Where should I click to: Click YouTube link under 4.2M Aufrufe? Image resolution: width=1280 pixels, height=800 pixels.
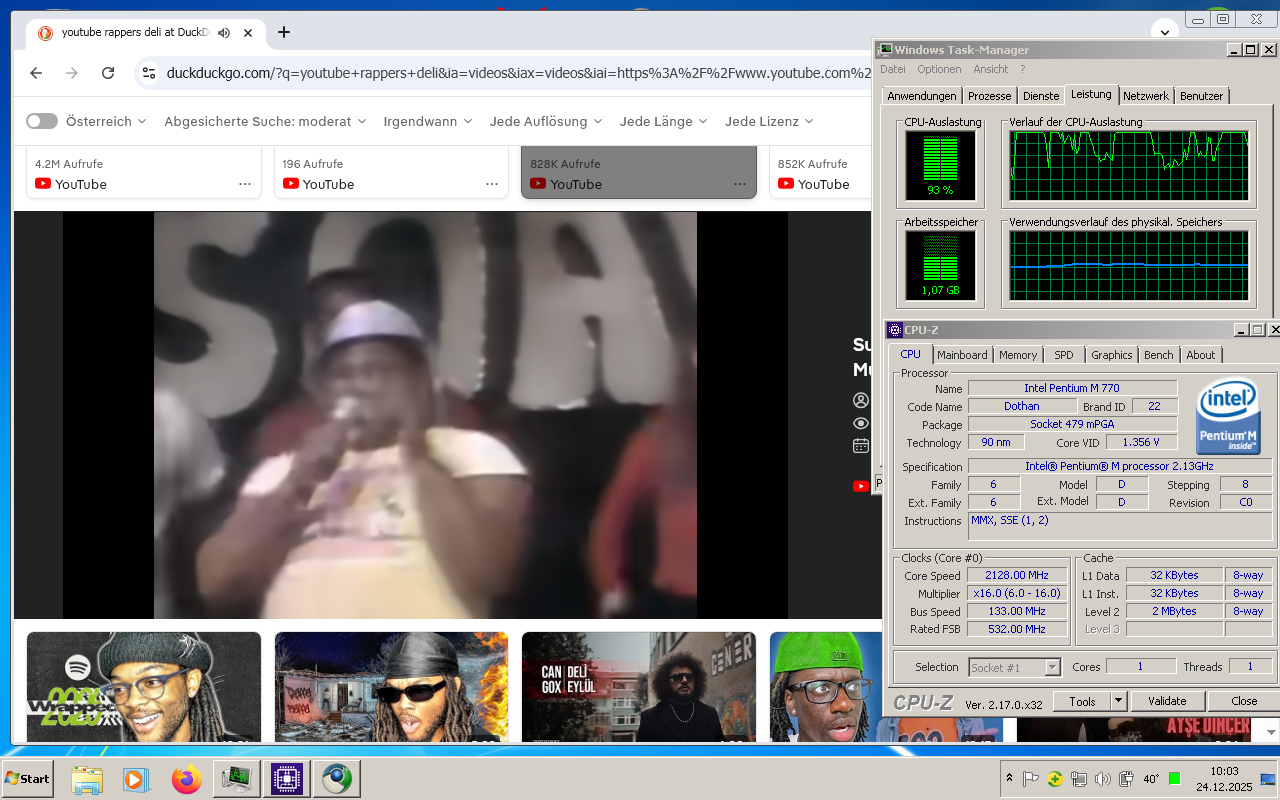coord(71,184)
